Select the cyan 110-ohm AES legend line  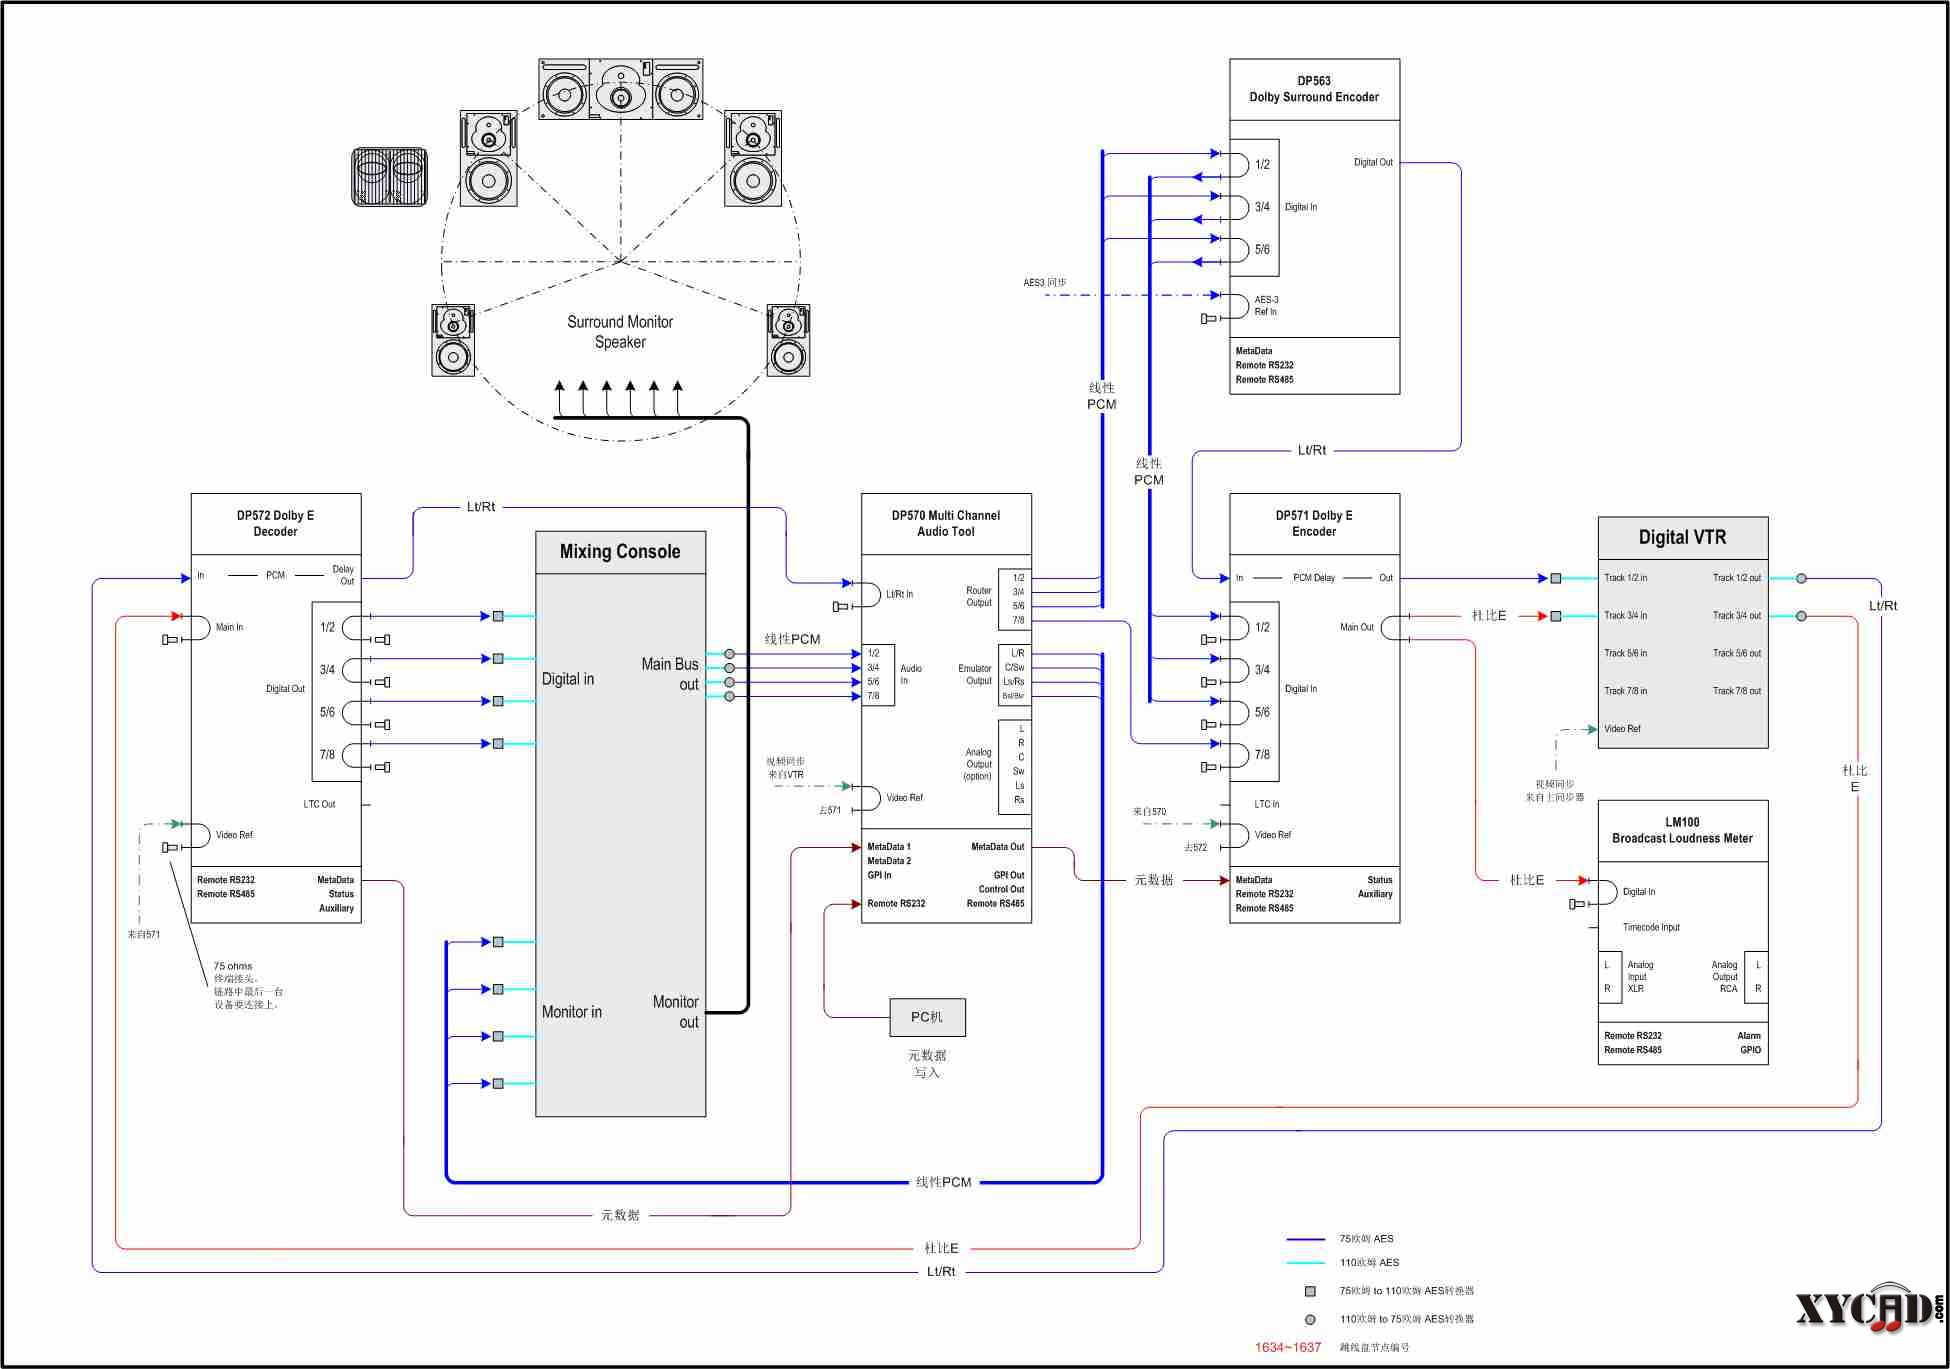1306,1263
